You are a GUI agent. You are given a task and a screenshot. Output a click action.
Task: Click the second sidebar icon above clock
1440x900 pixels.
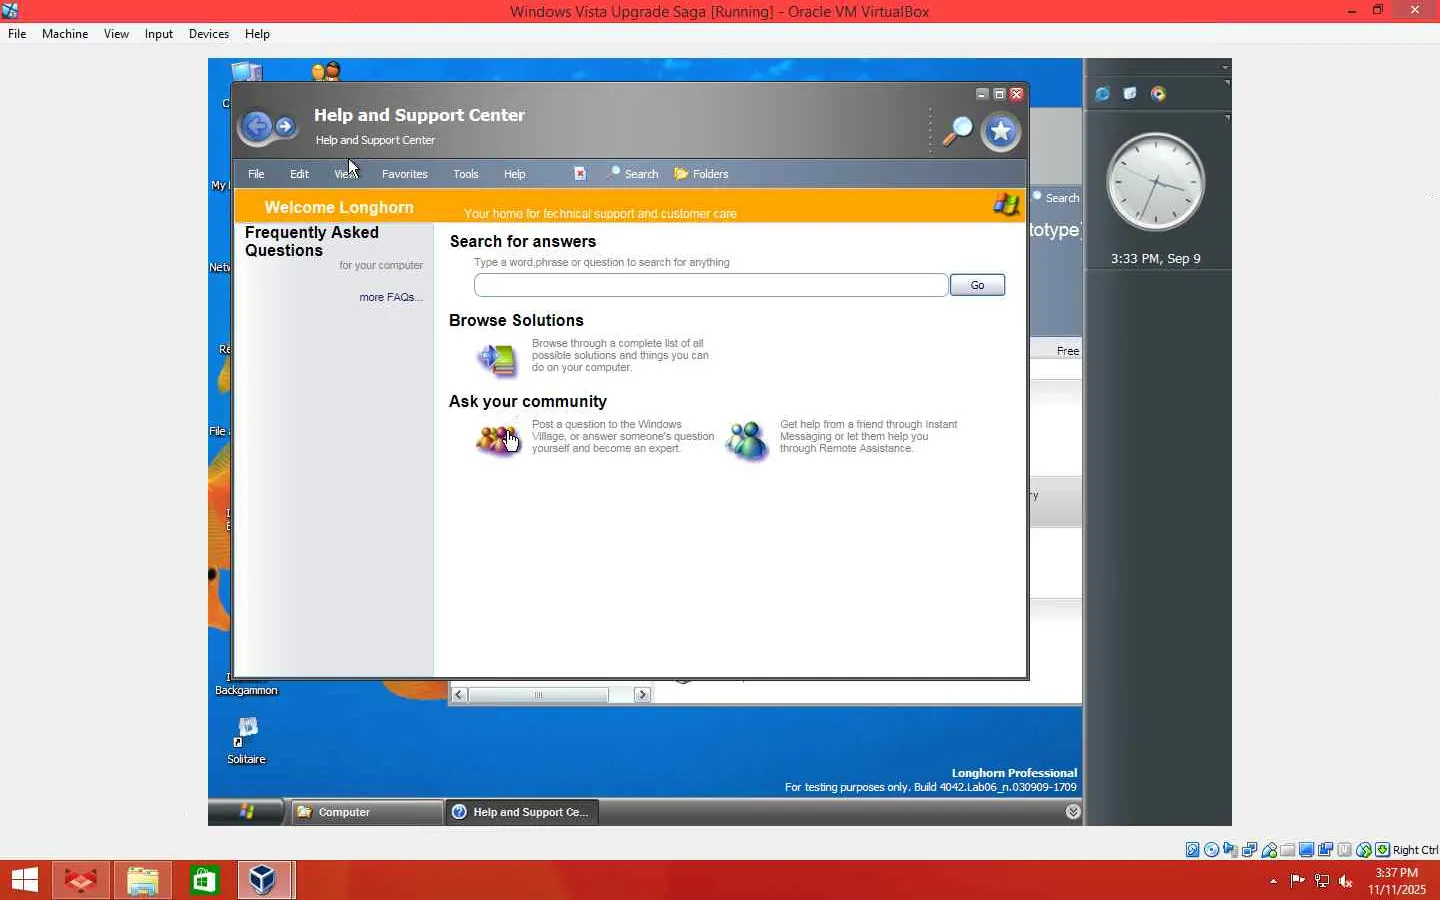tap(1130, 94)
